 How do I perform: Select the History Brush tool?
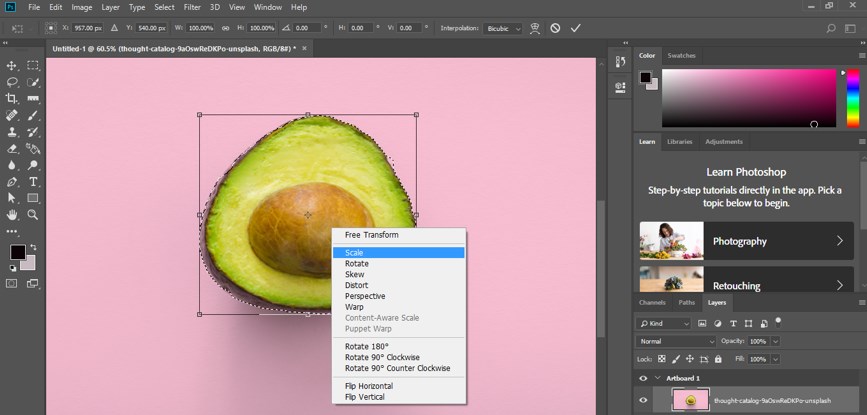[x=33, y=132]
